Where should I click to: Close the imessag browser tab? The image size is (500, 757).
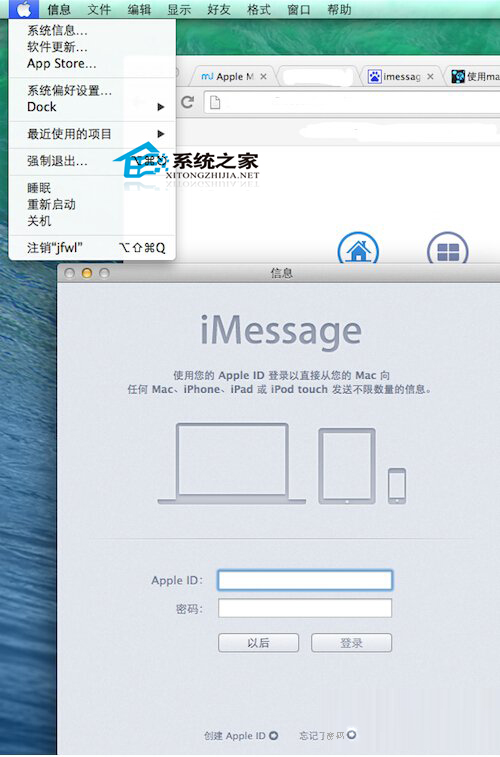point(431,76)
